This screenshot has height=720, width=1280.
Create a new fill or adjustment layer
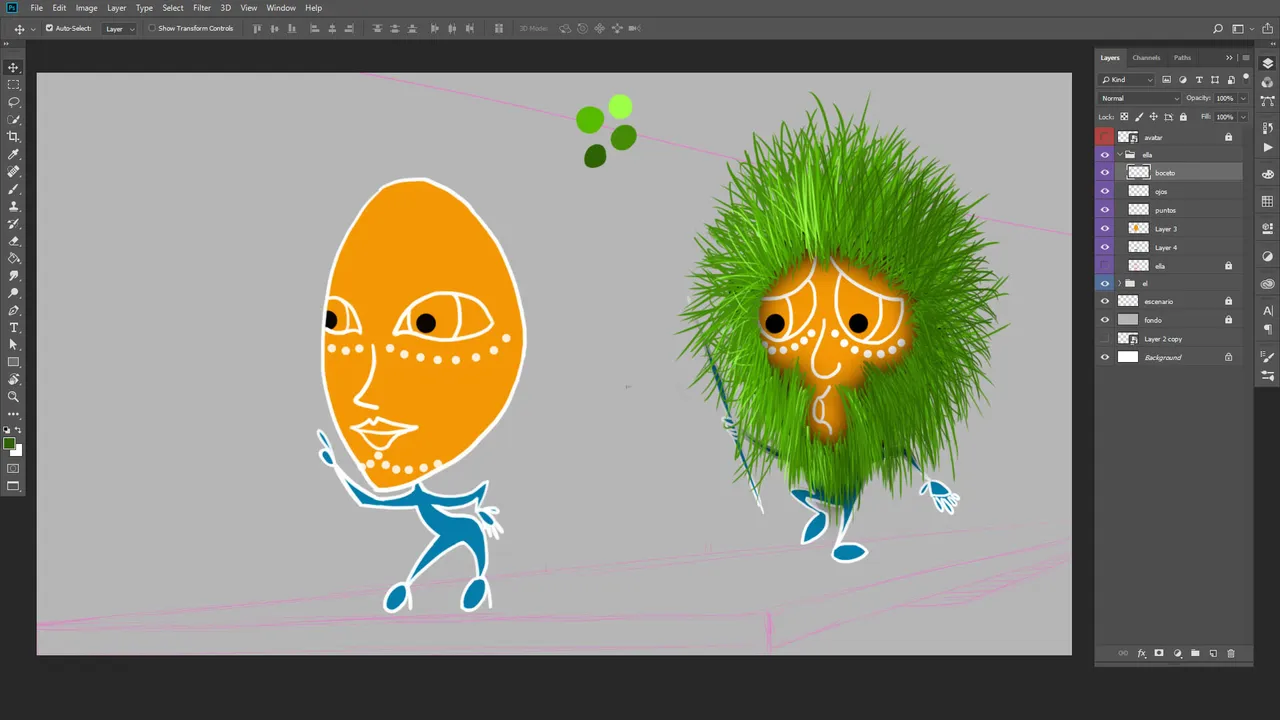(x=1177, y=653)
